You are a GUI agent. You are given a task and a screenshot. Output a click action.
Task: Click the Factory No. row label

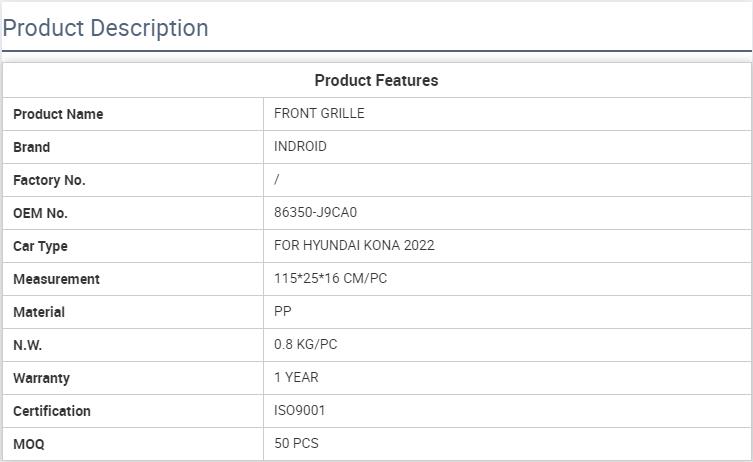point(49,180)
